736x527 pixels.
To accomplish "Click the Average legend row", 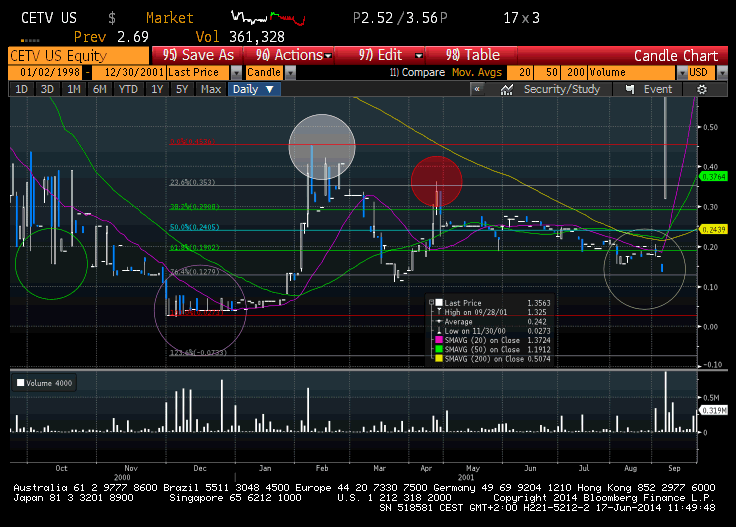I will [x=491, y=321].
